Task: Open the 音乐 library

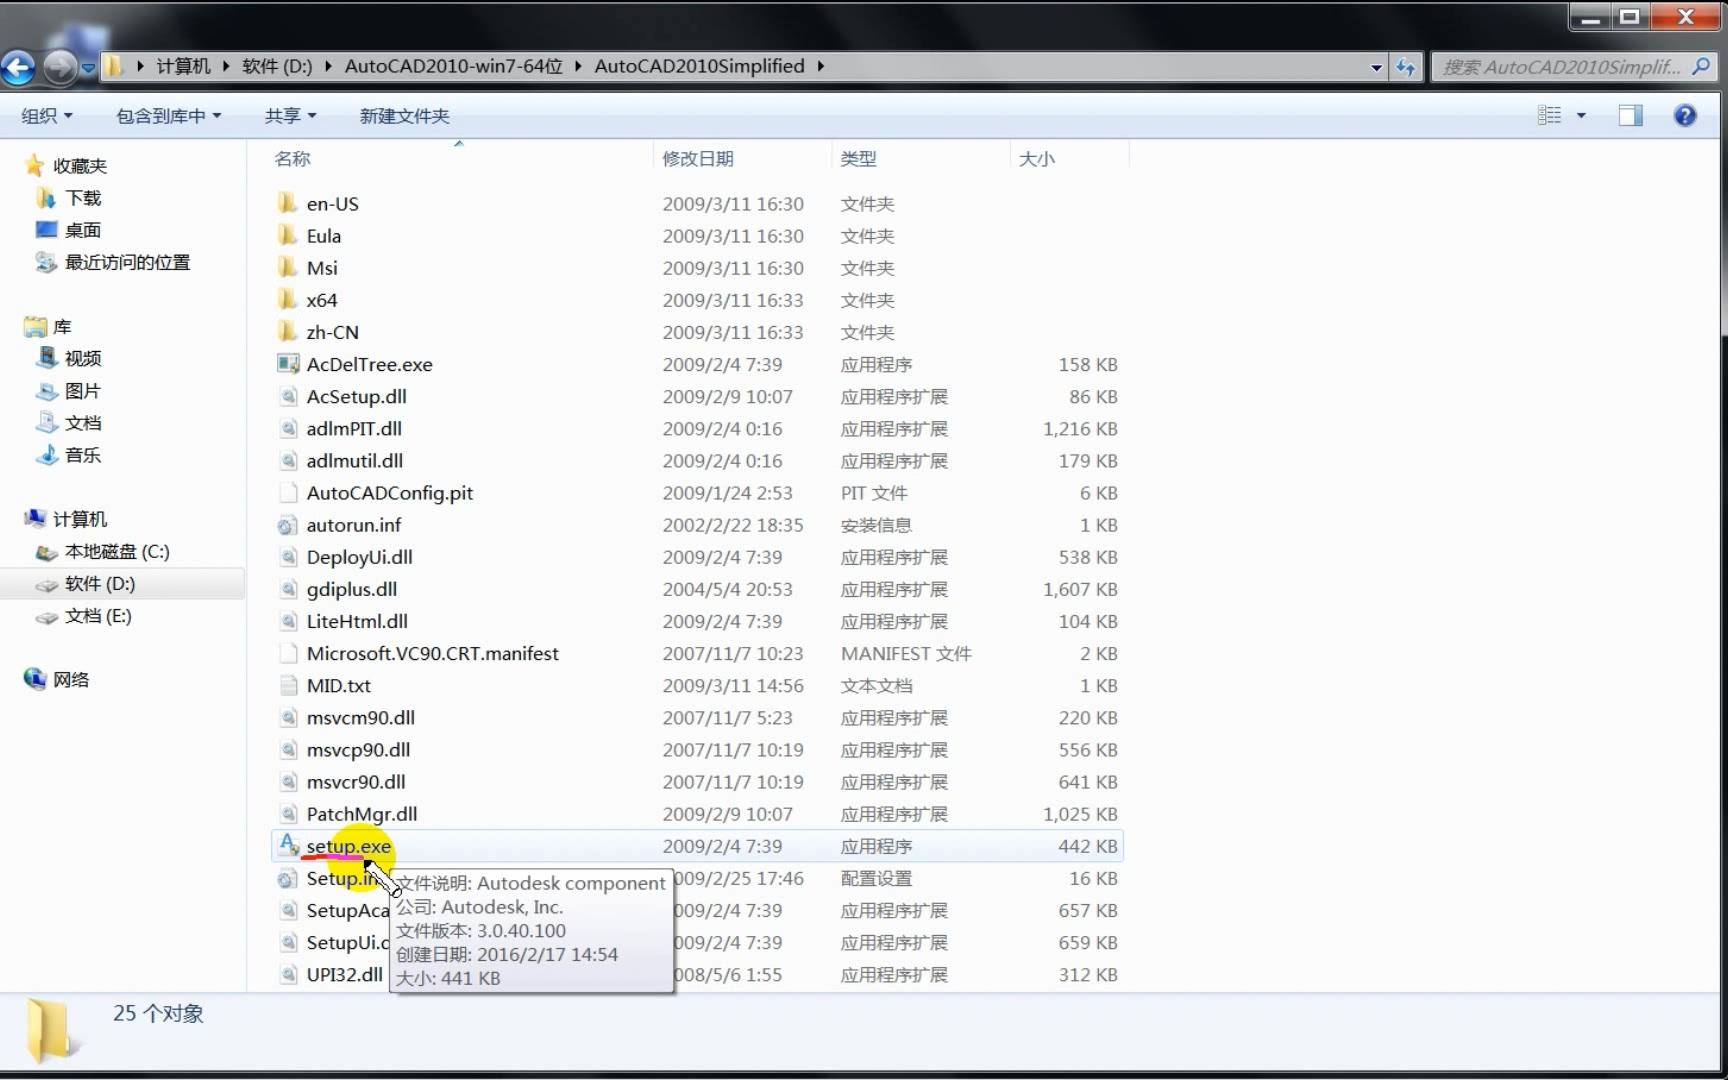Action: (x=83, y=455)
